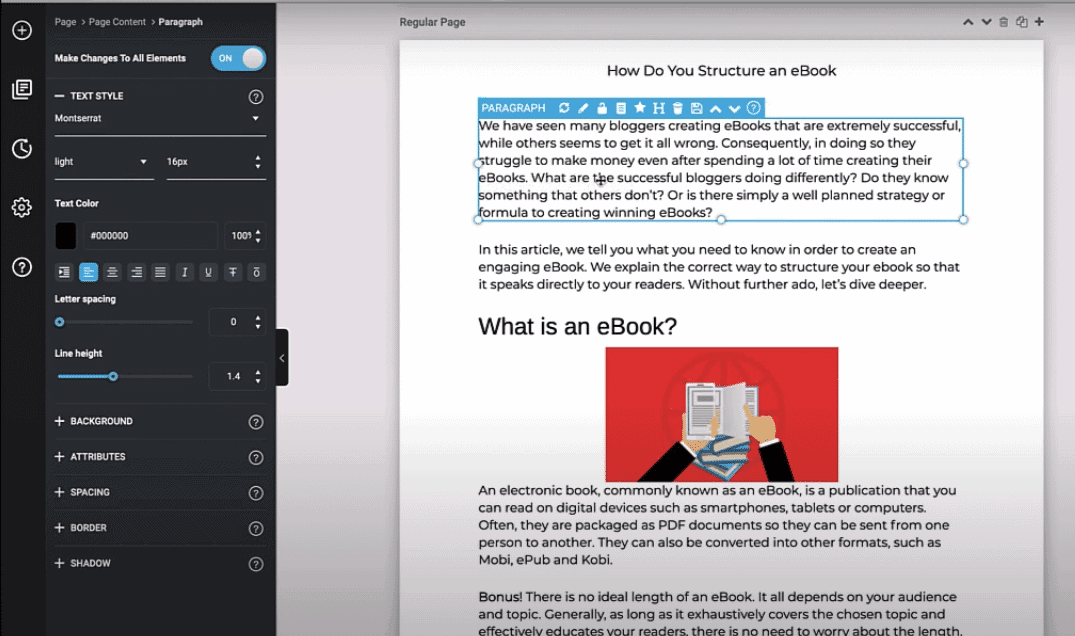
Task: Click the letter spacing value field
Action: pyautogui.click(x=237, y=322)
